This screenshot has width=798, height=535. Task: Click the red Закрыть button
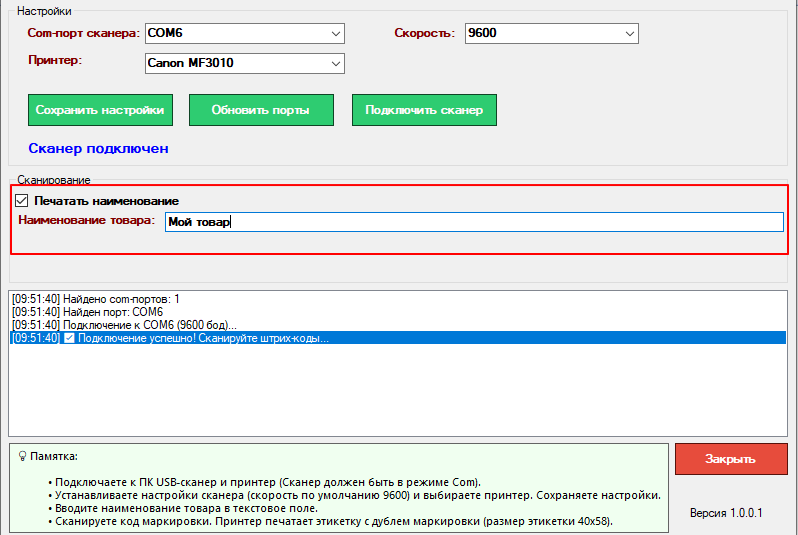(x=731, y=459)
